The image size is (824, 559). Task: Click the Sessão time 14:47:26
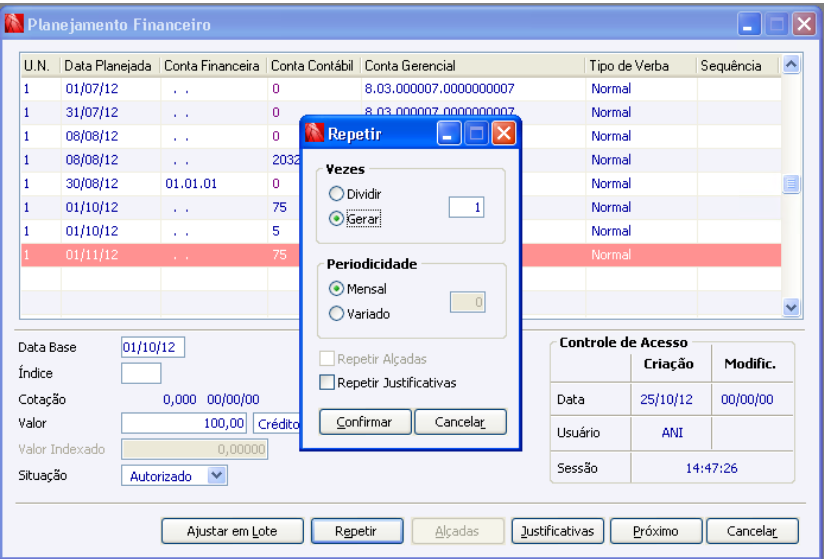pyautogui.click(x=712, y=468)
